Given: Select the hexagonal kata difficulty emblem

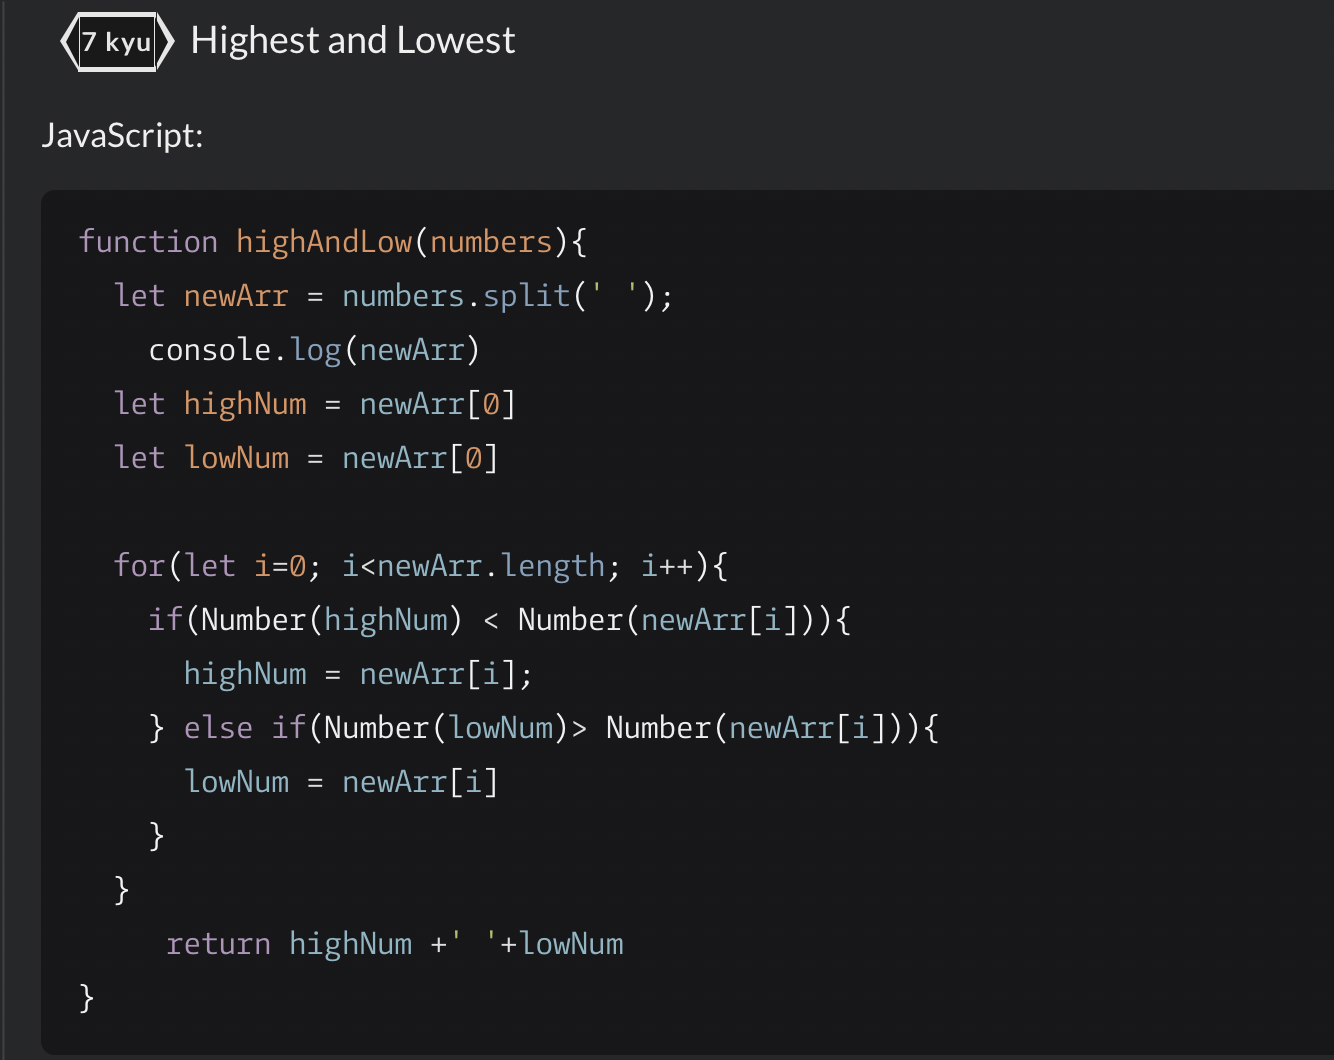Looking at the screenshot, I should 115,42.
